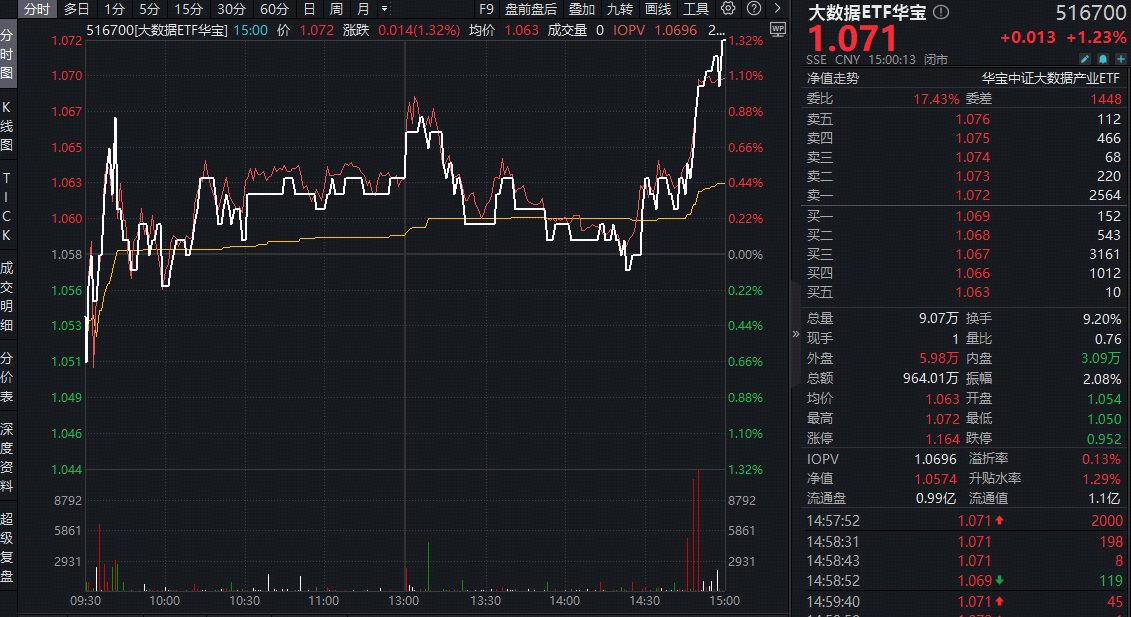
Task: Open the settings gear in chart toolbar
Action: click(728, 9)
